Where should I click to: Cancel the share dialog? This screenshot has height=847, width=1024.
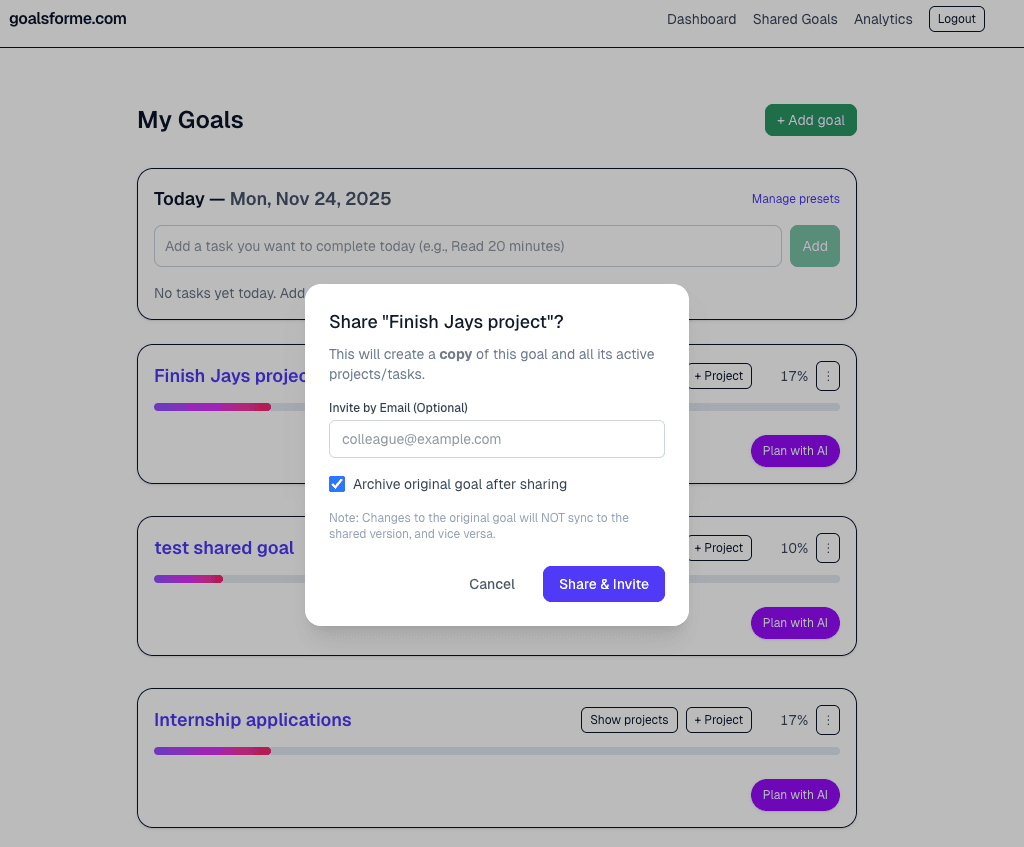click(x=491, y=584)
